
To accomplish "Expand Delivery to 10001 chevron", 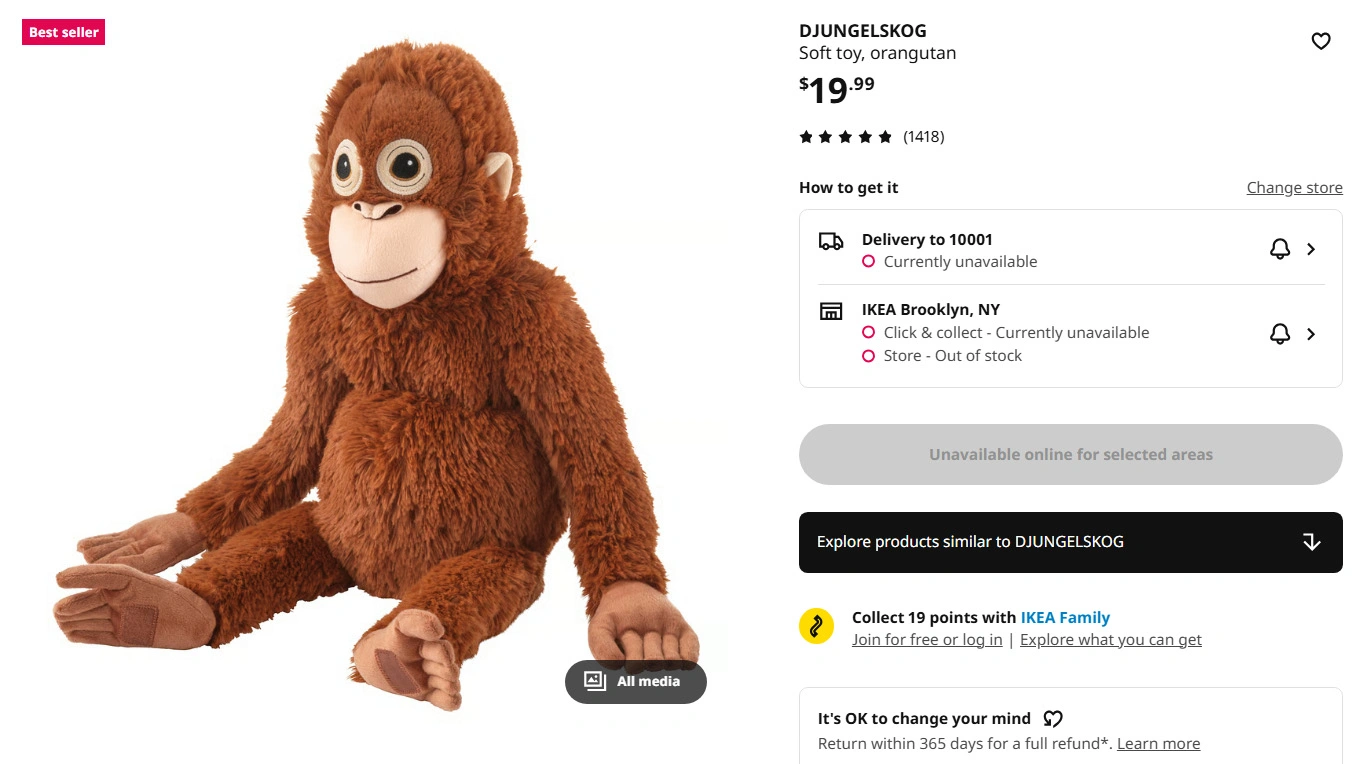I will pyautogui.click(x=1311, y=249).
